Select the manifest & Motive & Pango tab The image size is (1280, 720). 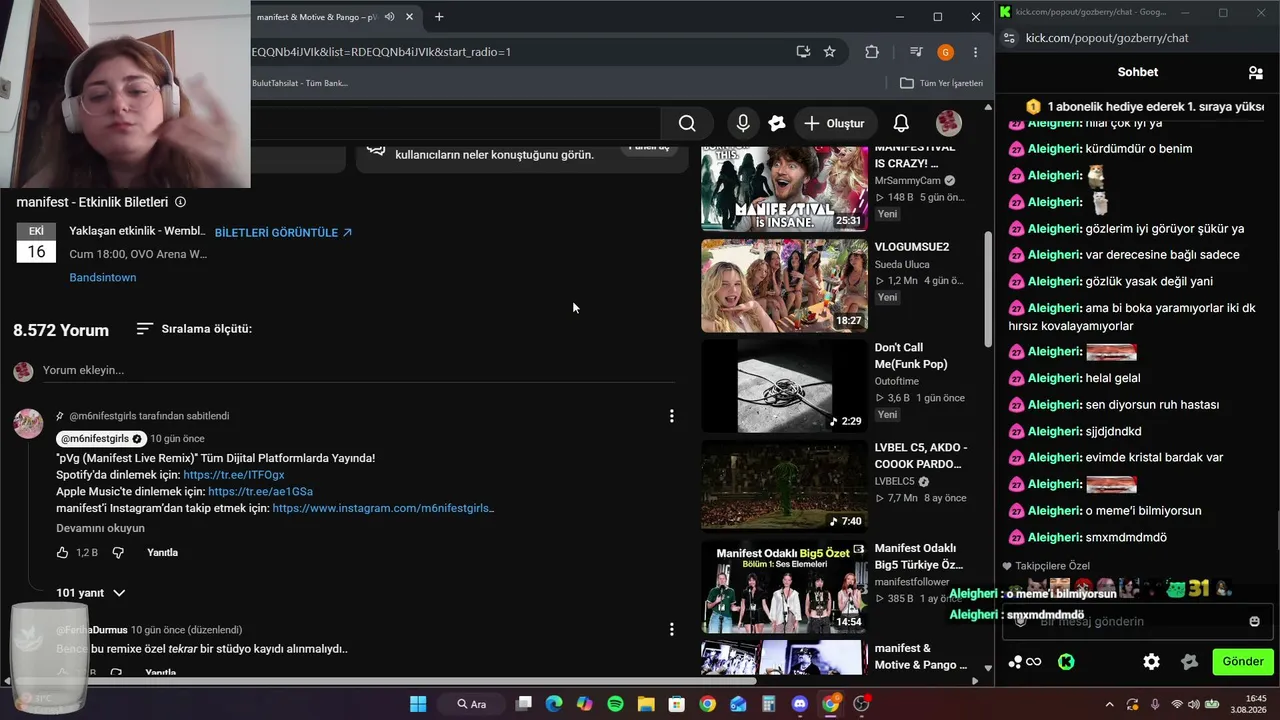coord(320,17)
